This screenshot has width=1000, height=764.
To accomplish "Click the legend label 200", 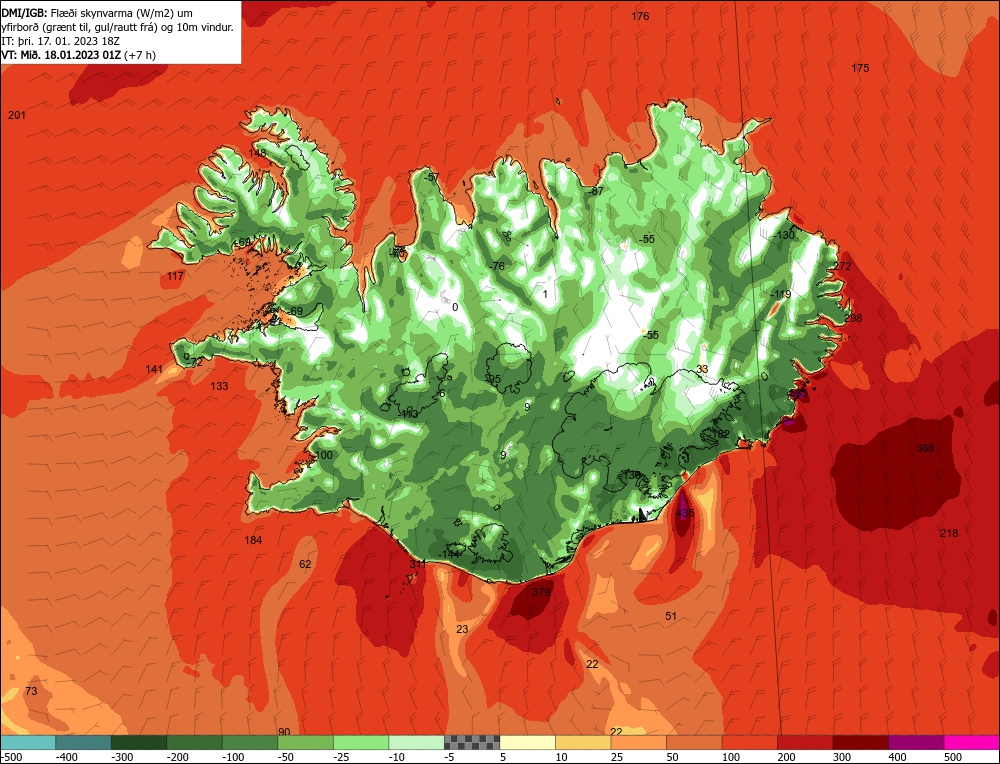I will point(786,757).
